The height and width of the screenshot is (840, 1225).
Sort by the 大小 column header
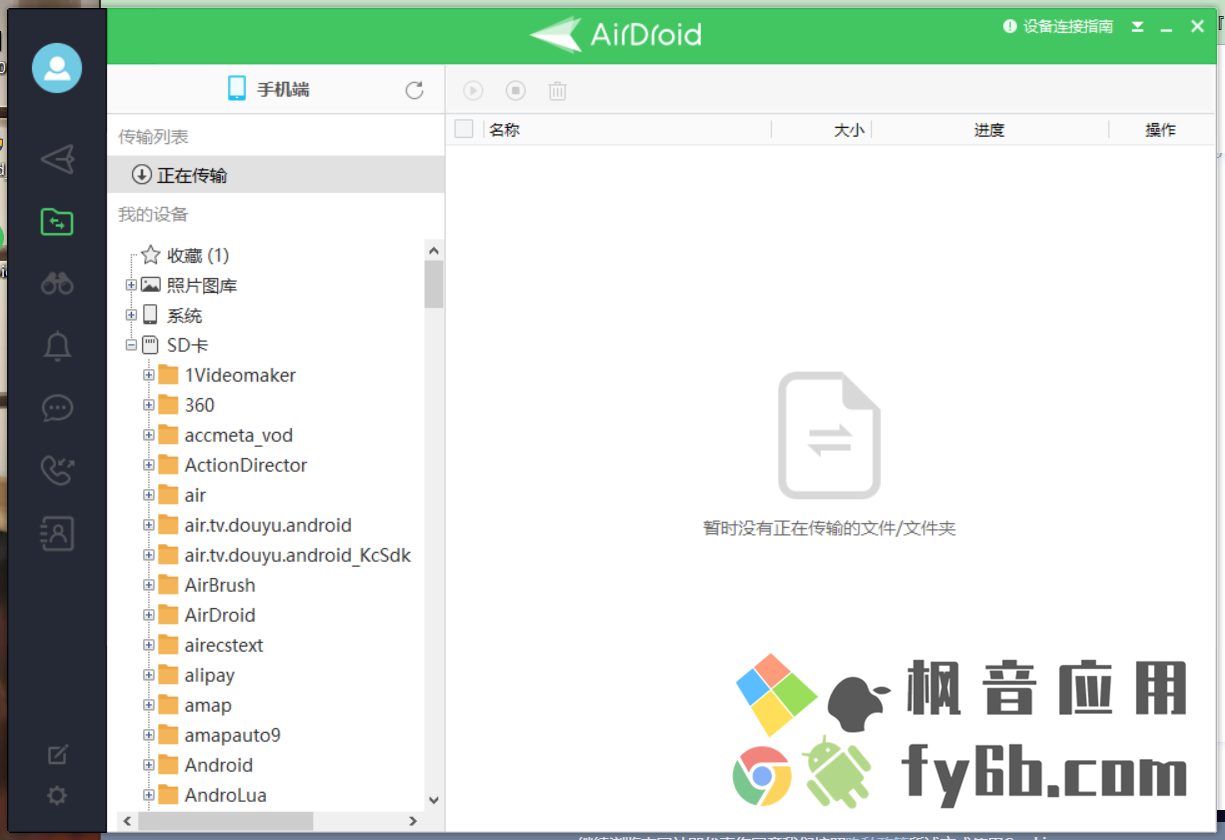849,130
